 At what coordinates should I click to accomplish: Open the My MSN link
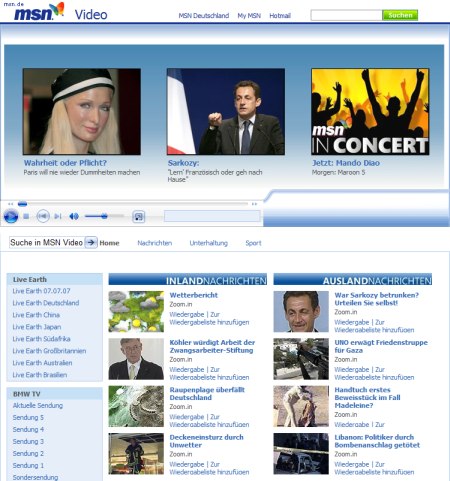(249, 16)
